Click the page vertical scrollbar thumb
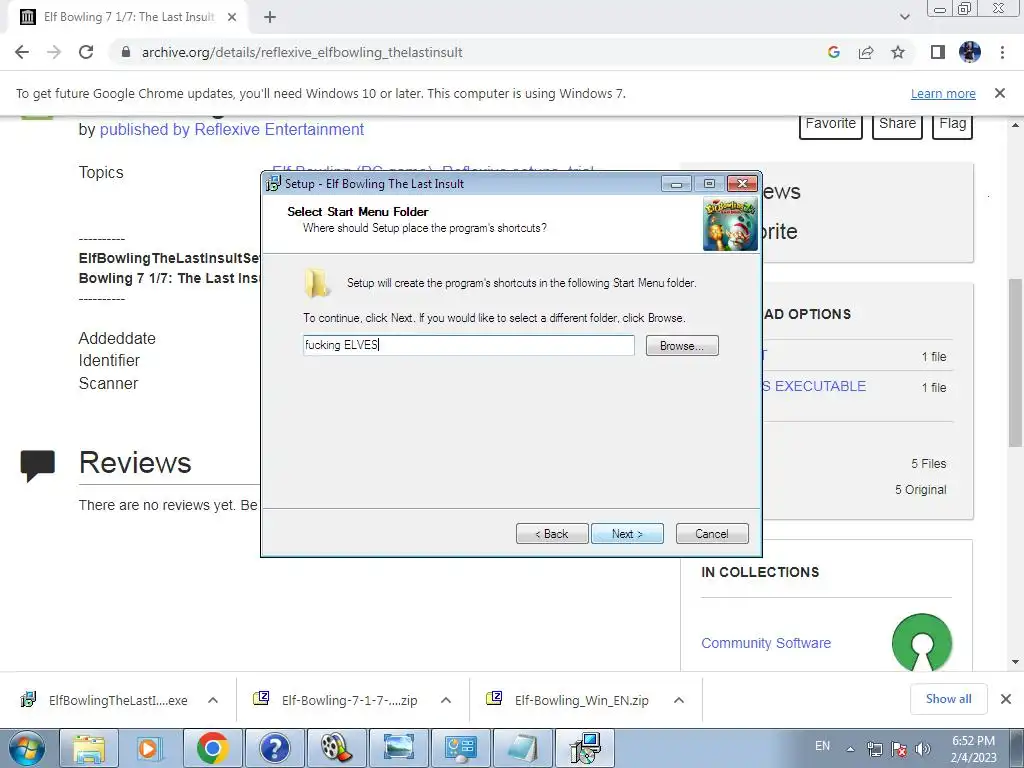Screen dimensions: 1024x768 (x=1015, y=363)
